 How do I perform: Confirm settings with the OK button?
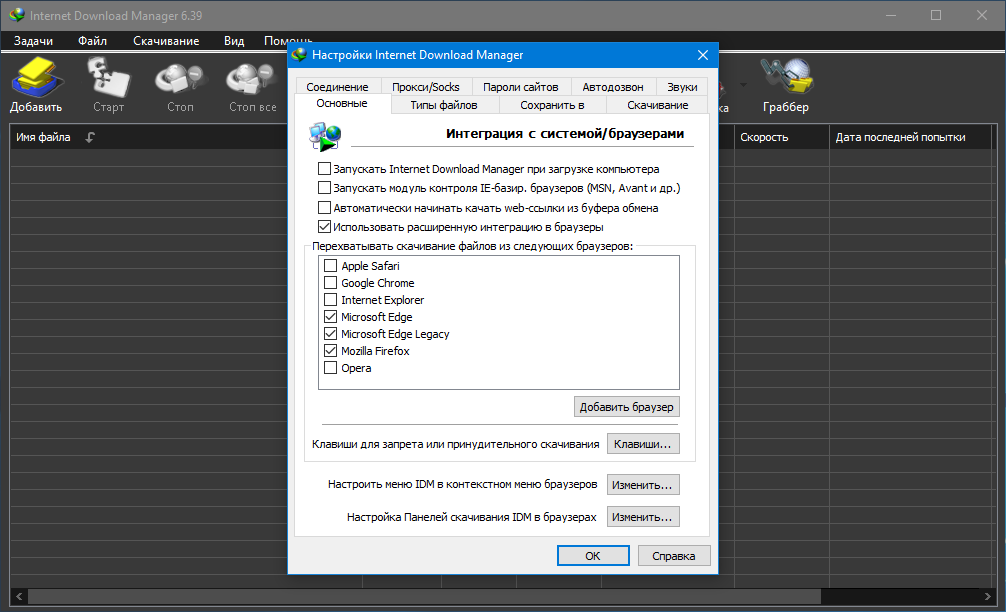click(x=593, y=556)
